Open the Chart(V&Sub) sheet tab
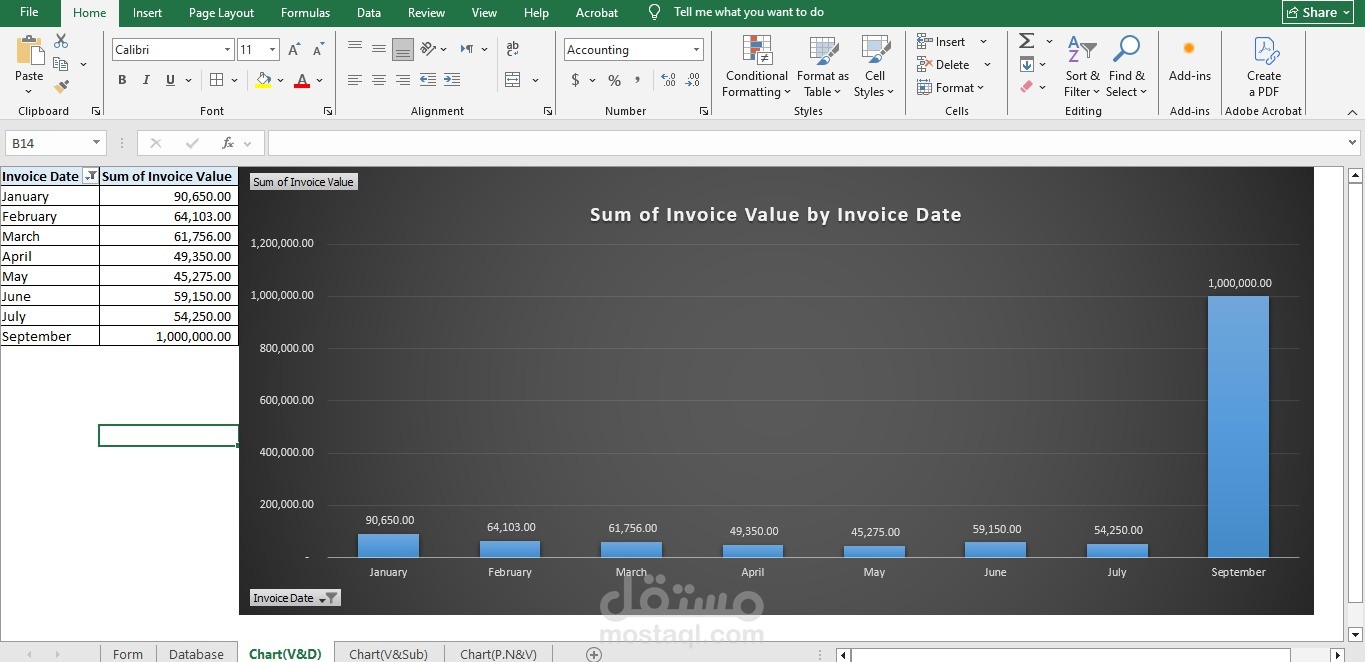 [x=388, y=654]
